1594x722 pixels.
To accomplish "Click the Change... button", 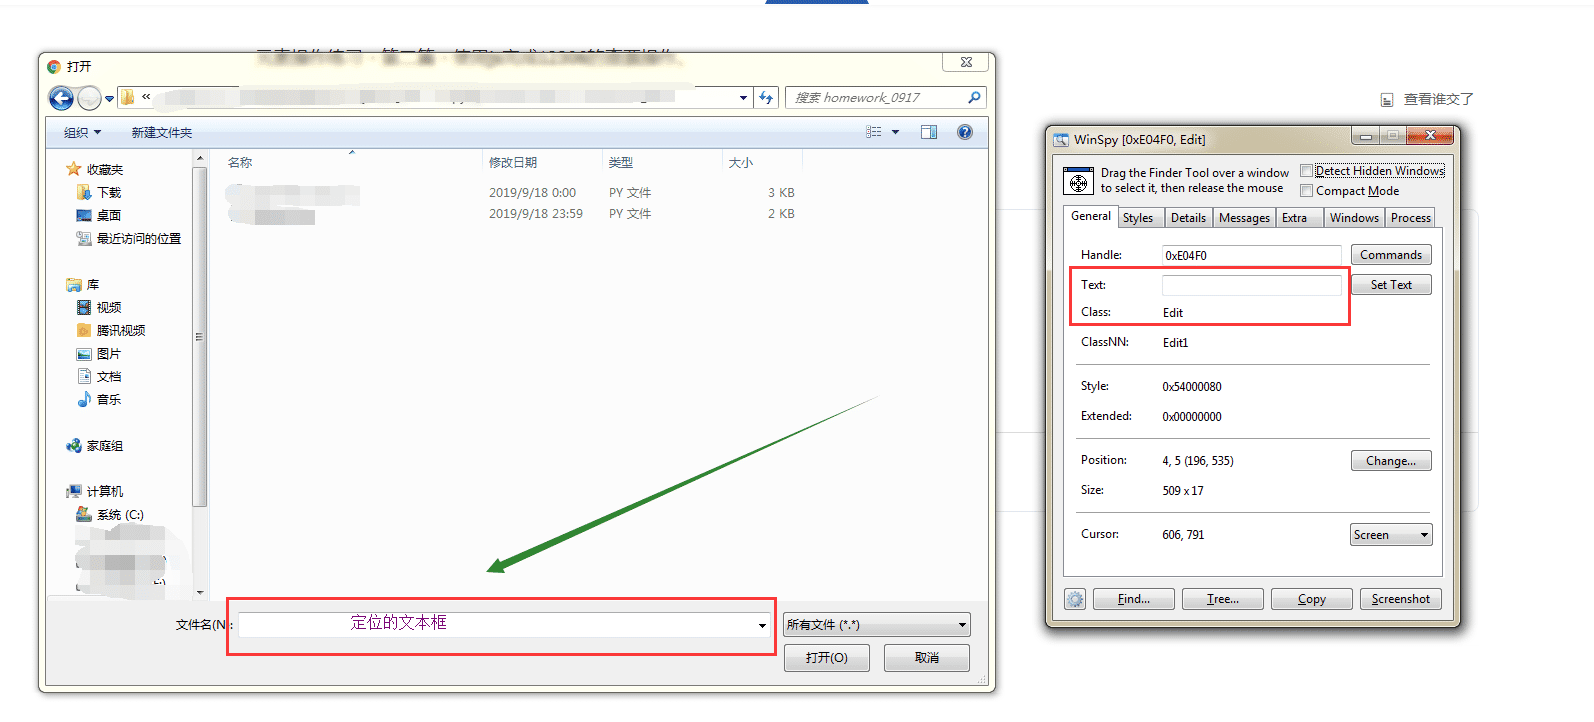I will pos(1391,461).
